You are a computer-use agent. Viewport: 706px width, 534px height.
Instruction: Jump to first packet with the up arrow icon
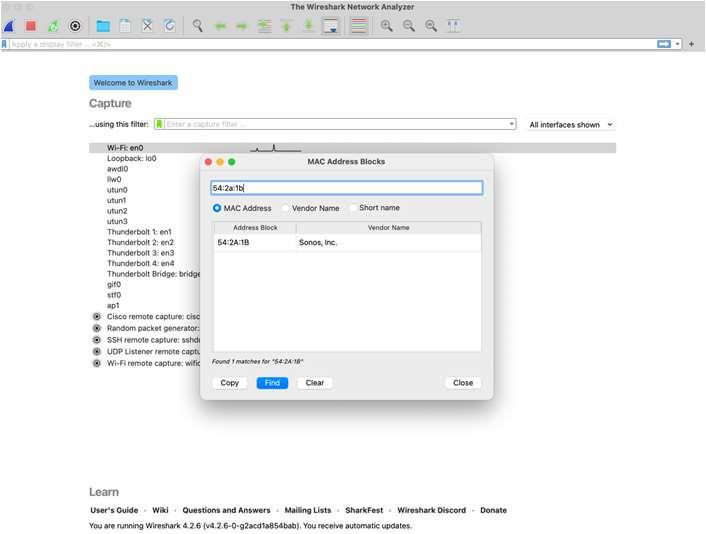[286, 26]
